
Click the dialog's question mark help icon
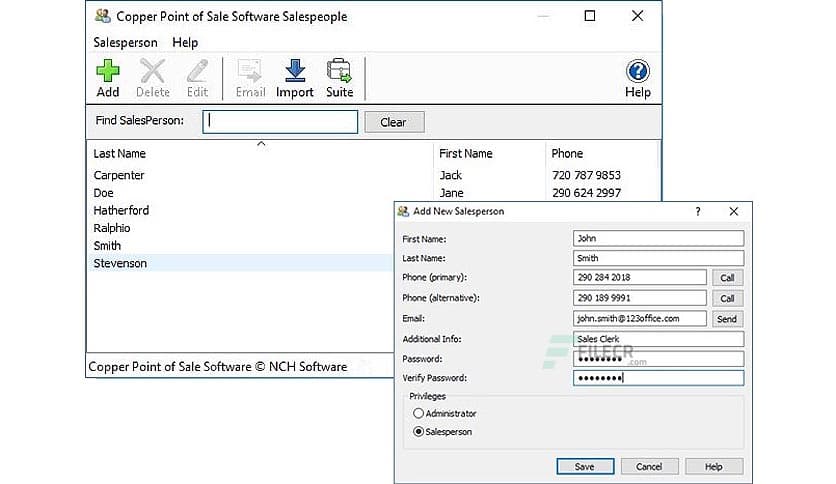[698, 212]
